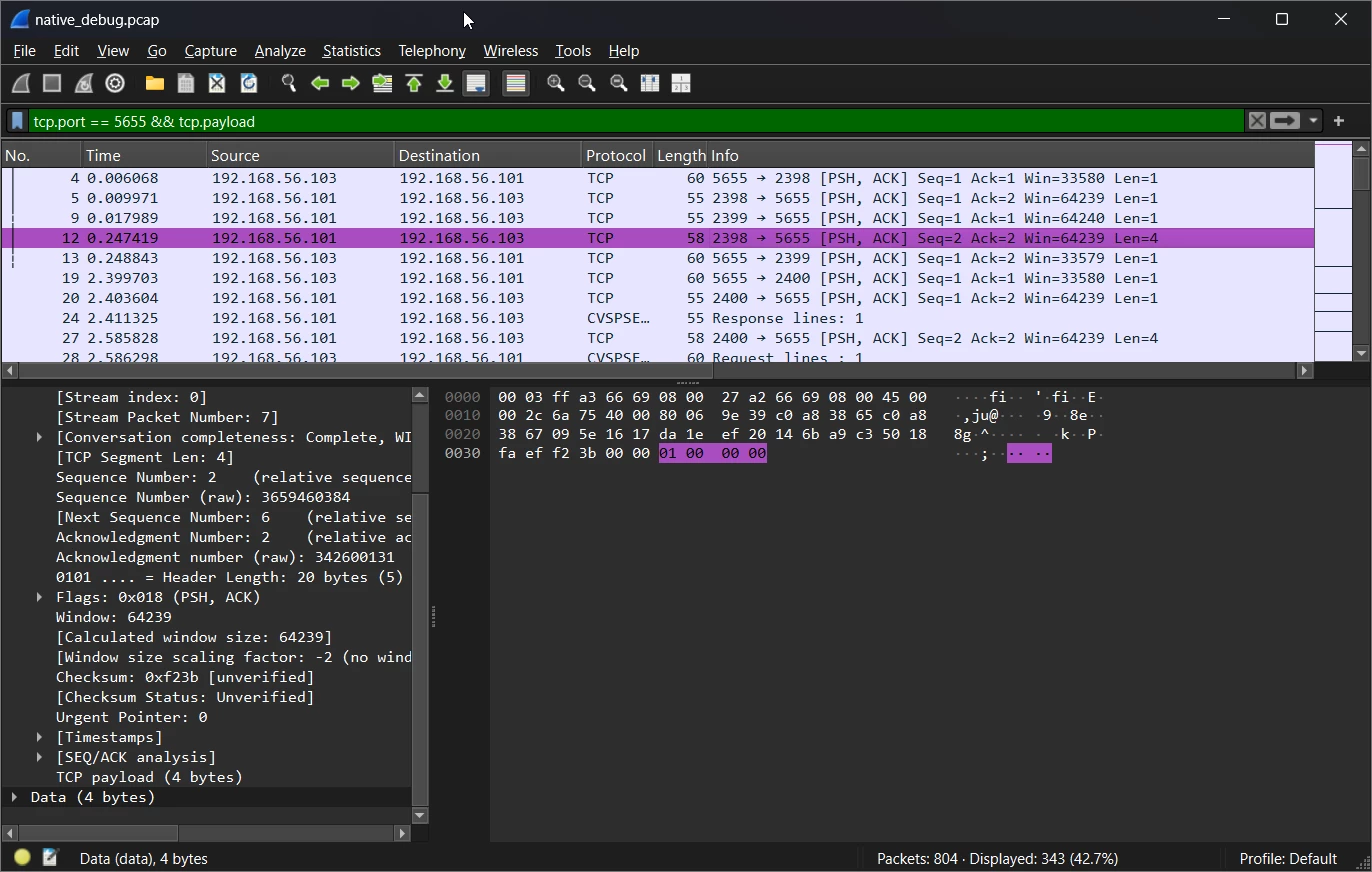The height and width of the screenshot is (872, 1372).
Task: Expand the [Timestamps] tree item
Action: coord(39,737)
